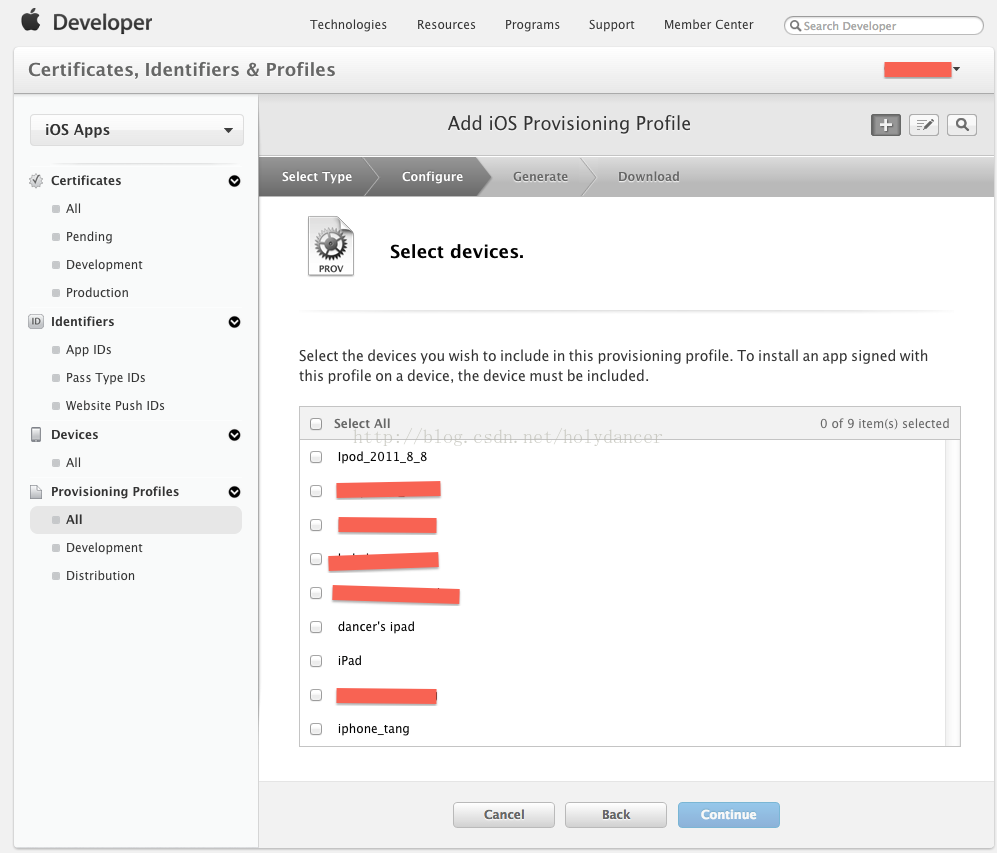Collapse the Provisioning Profiles section arrow

pos(235,492)
